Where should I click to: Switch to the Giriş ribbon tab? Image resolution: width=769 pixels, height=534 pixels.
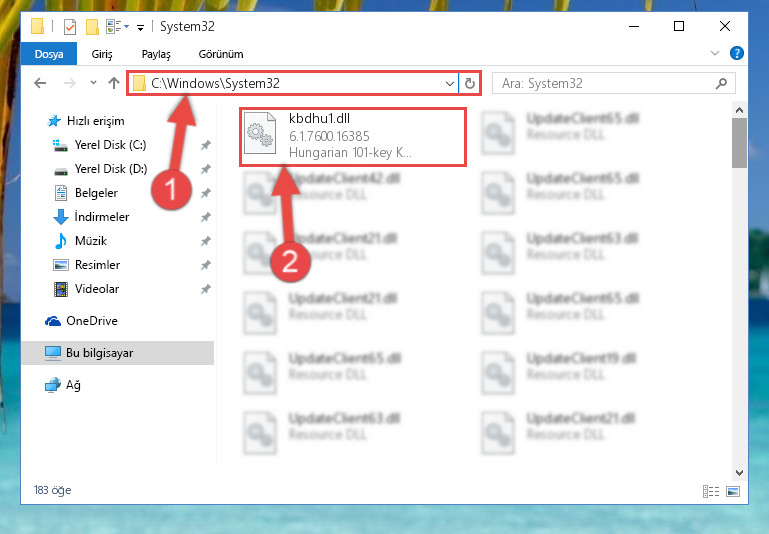(x=102, y=54)
